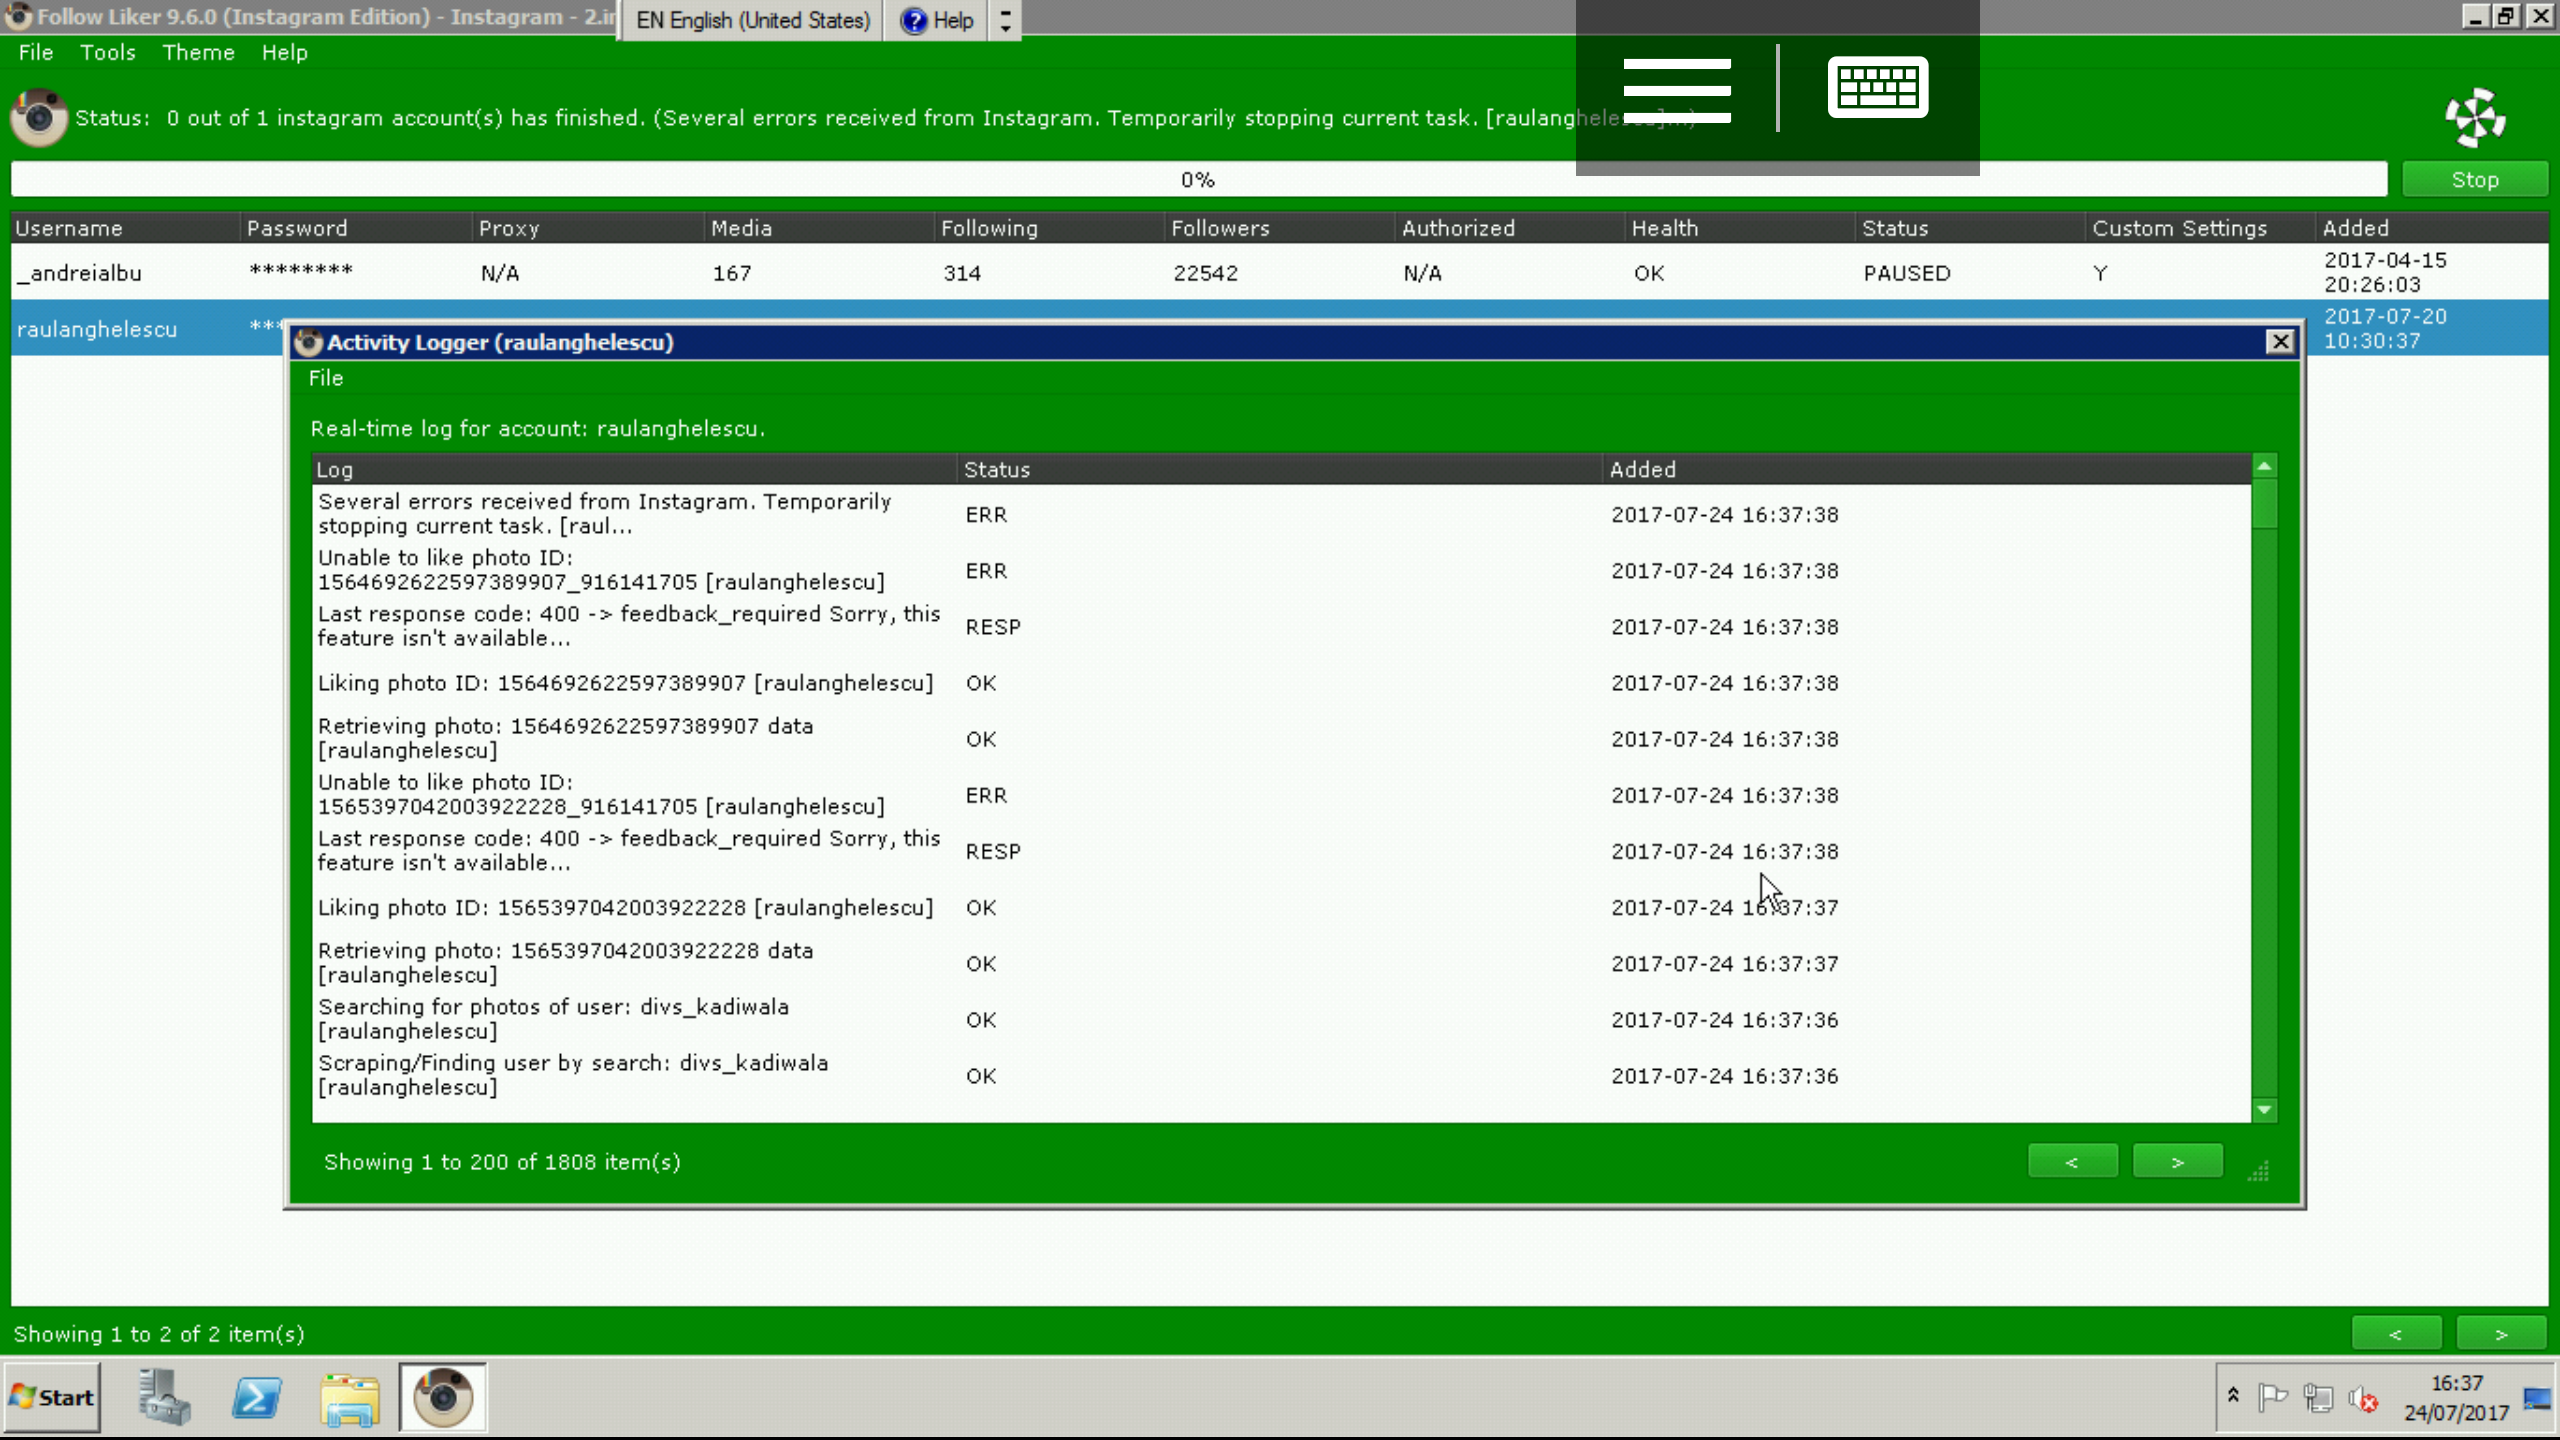Select 'Scraping/Finding user by search' log entry

pyautogui.click(x=1281, y=1075)
